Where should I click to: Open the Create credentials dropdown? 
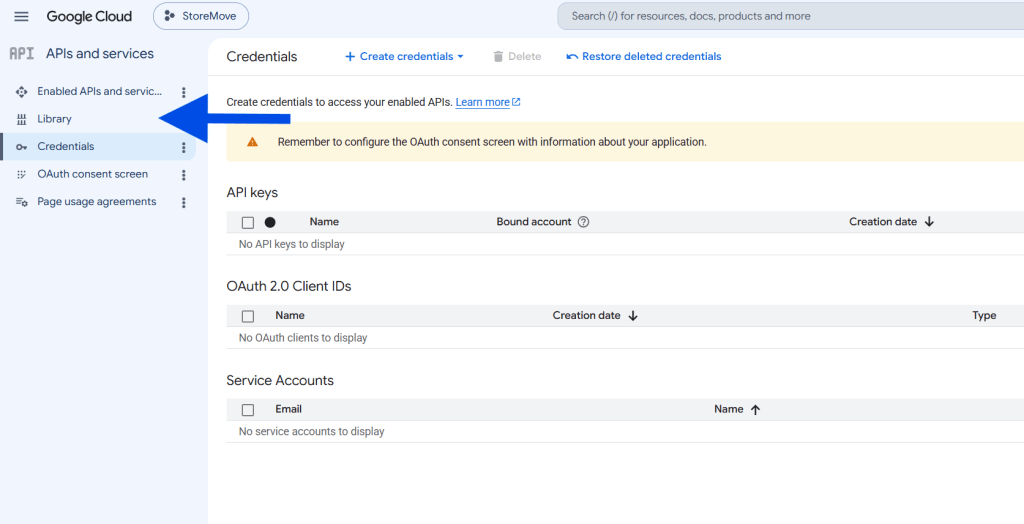pyautogui.click(x=404, y=56)
